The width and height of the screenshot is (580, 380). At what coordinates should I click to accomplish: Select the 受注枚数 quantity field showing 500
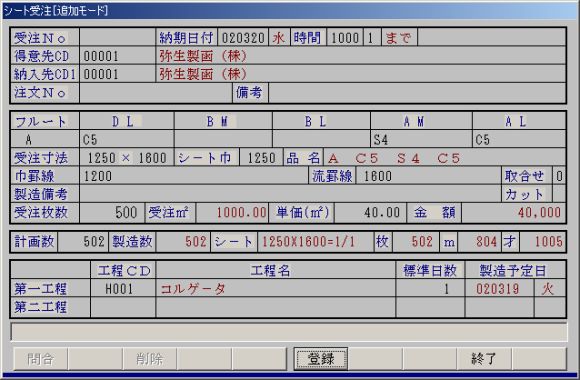[112, 212]
